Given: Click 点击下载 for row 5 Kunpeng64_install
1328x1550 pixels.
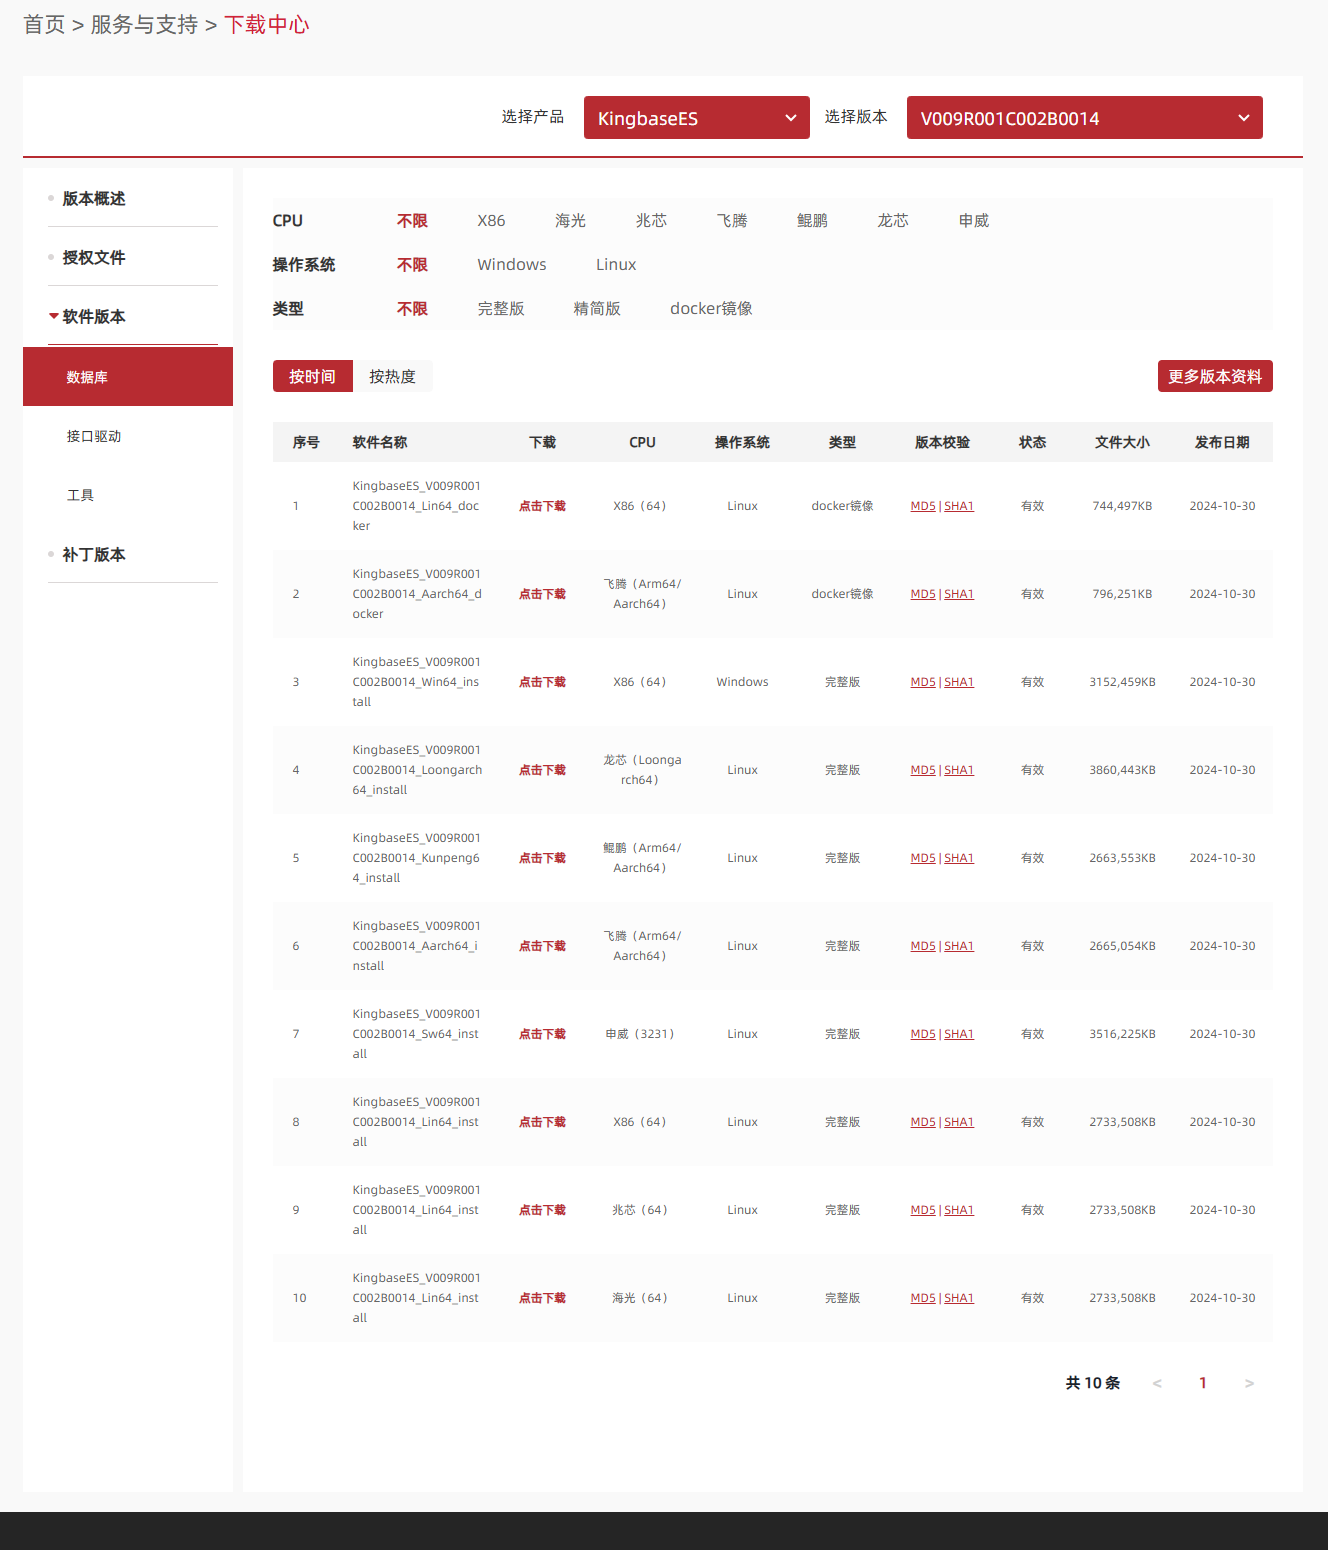Looking at the screenshot, I should pyautogui.click(x=542, y=858).
